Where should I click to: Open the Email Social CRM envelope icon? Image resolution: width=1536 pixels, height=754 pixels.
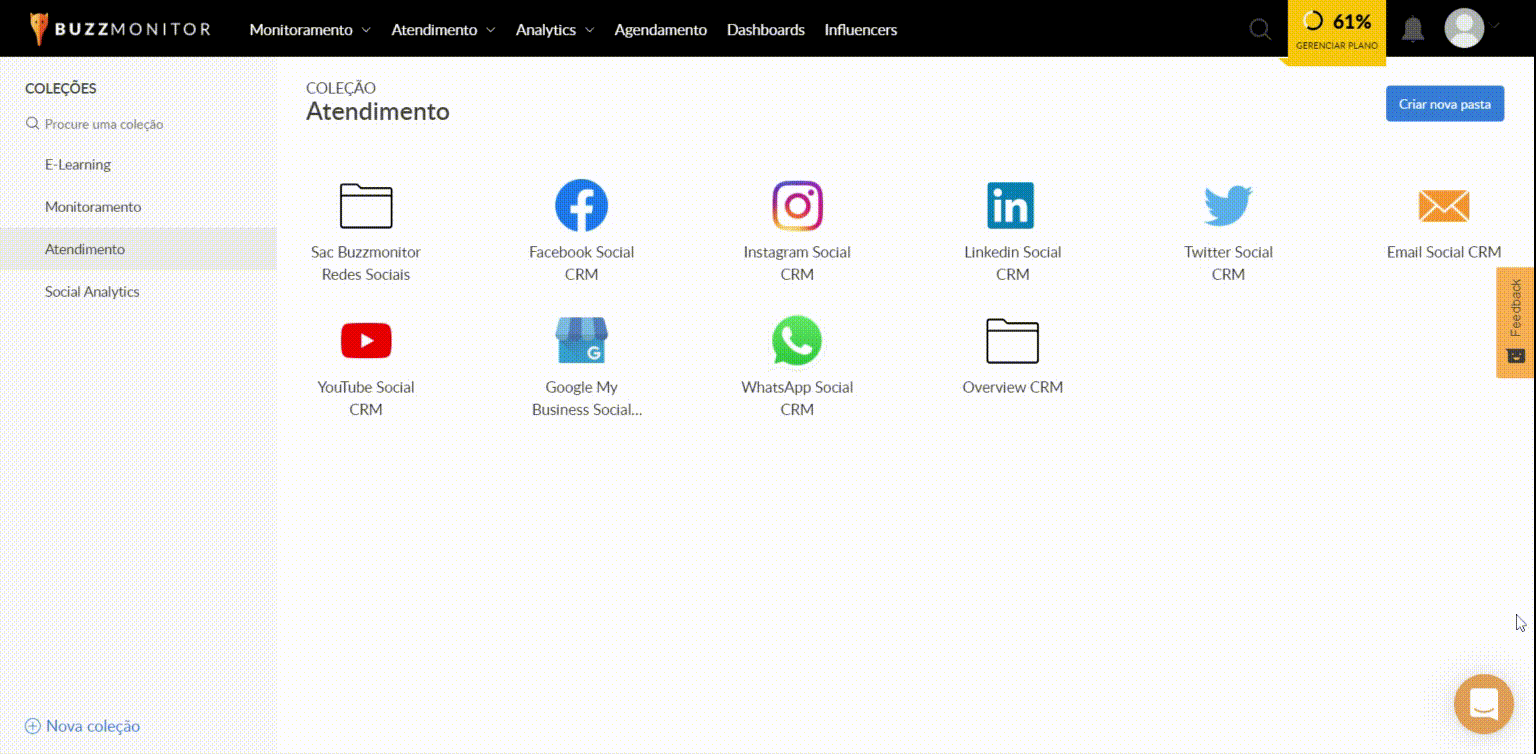click(x=1443, y=206)
